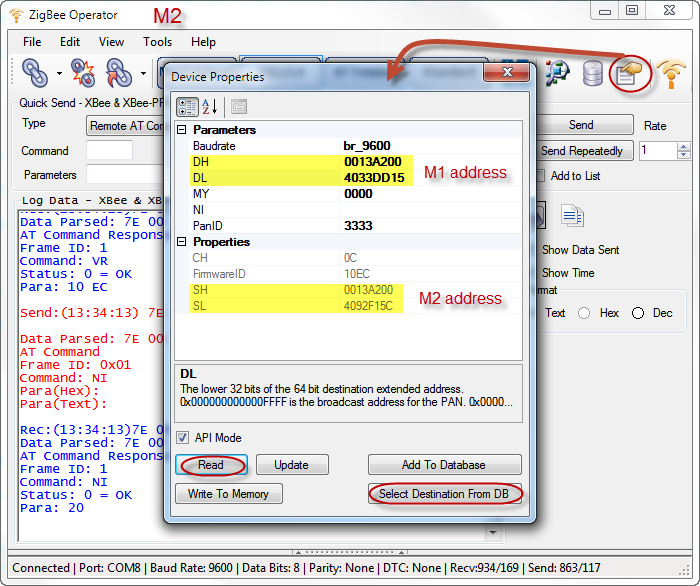Sort properties alphabetically with A-Z icon
700x586 pixels.
click(209, 107)
